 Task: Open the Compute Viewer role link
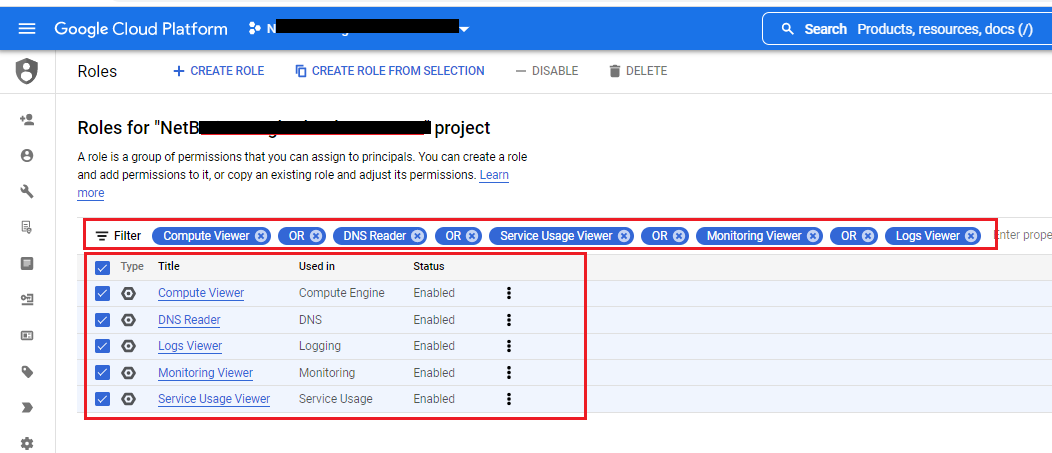pyautogui.click(x=201, y=293)
